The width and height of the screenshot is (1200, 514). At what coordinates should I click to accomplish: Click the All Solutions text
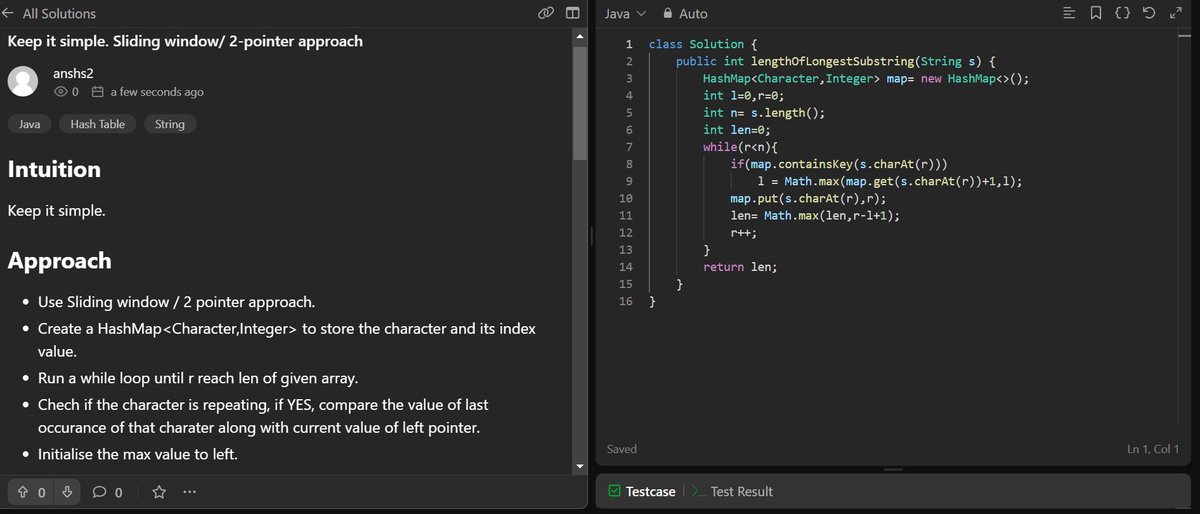(59, 13)
